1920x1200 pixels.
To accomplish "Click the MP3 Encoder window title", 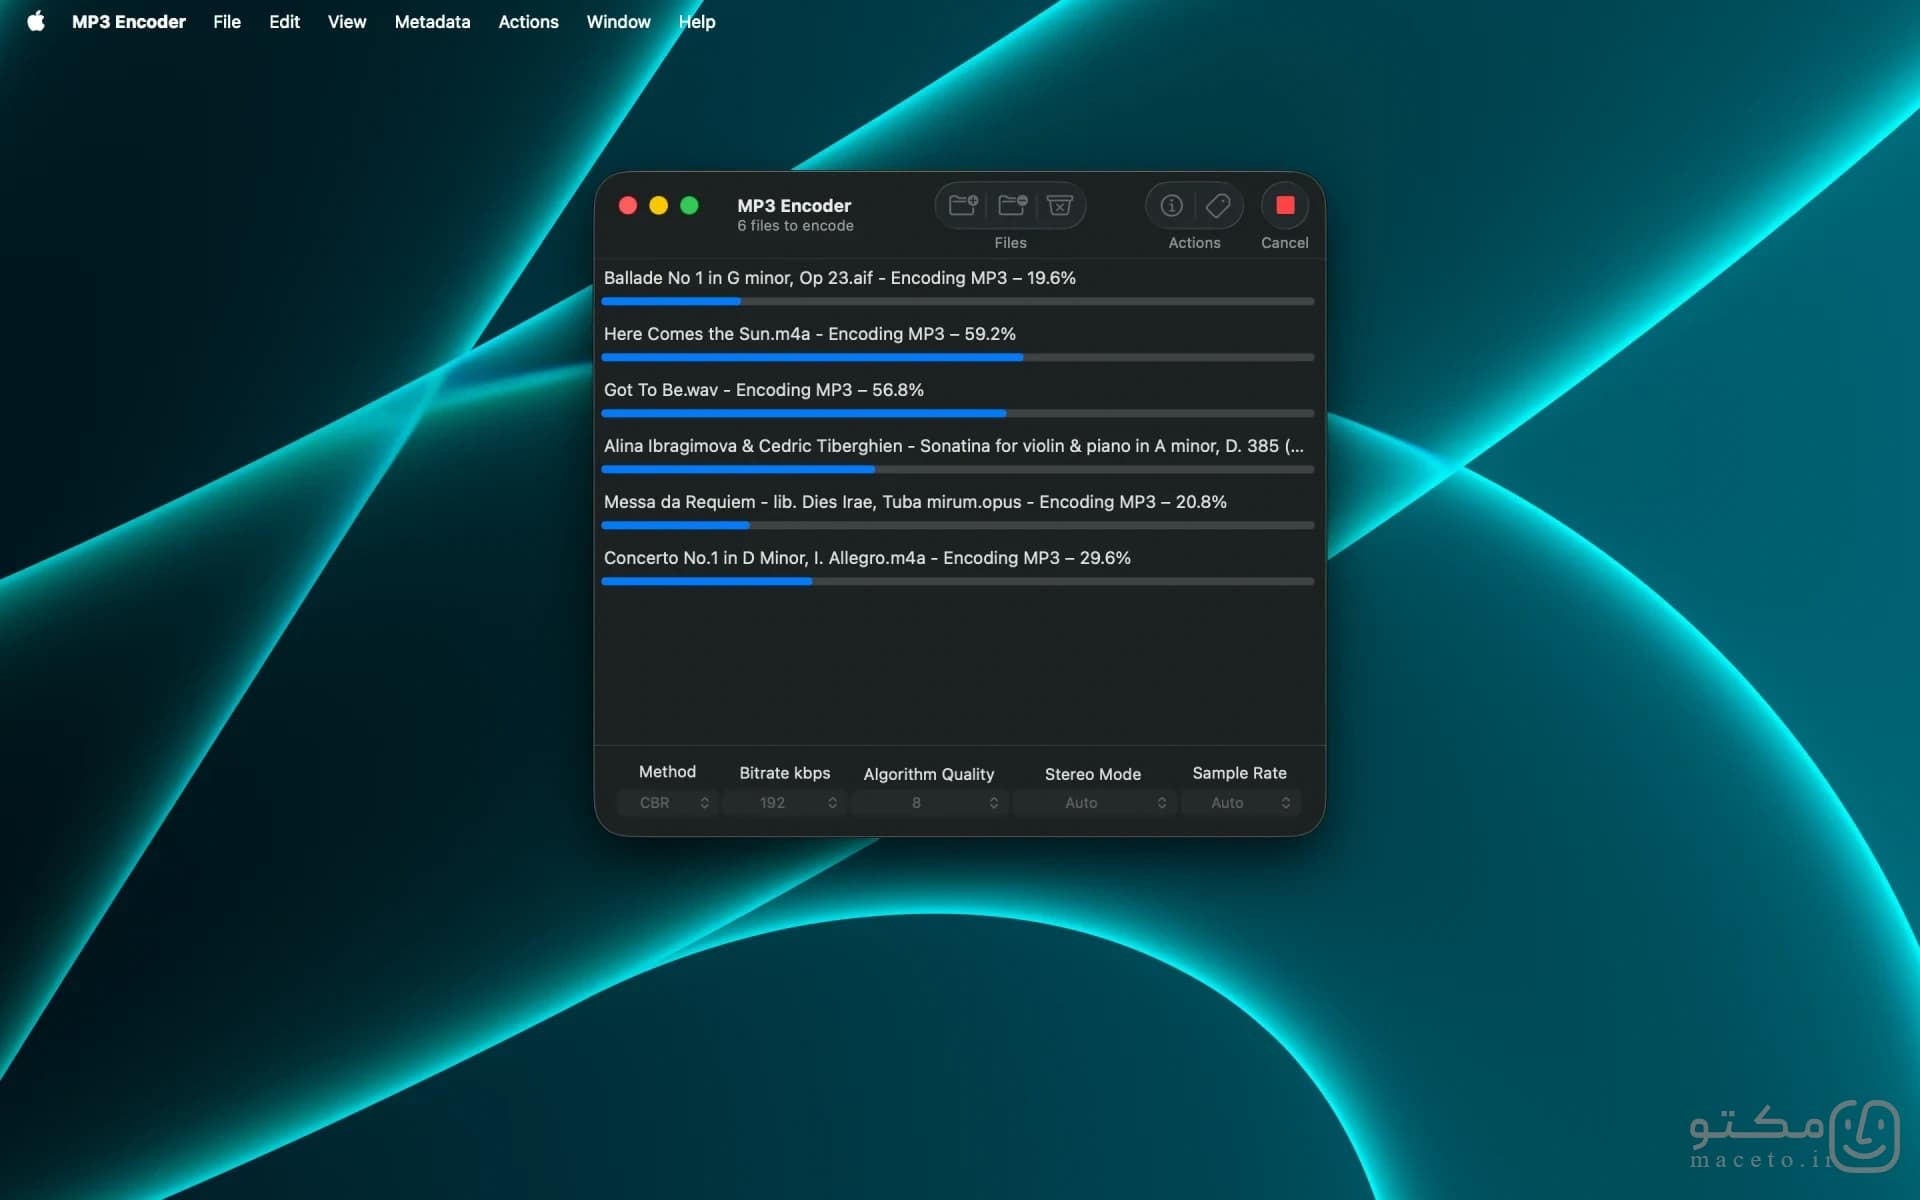I will tap(794, 205).
